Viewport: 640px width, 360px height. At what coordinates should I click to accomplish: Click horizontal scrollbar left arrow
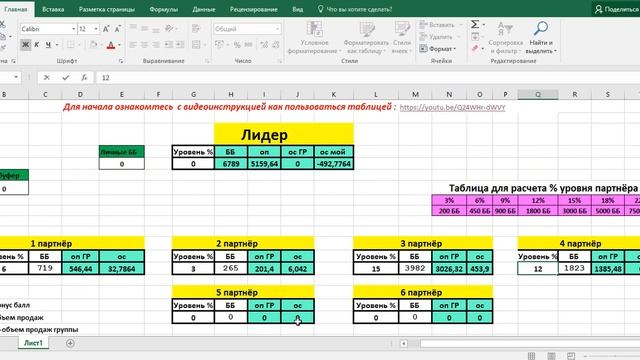404,343
